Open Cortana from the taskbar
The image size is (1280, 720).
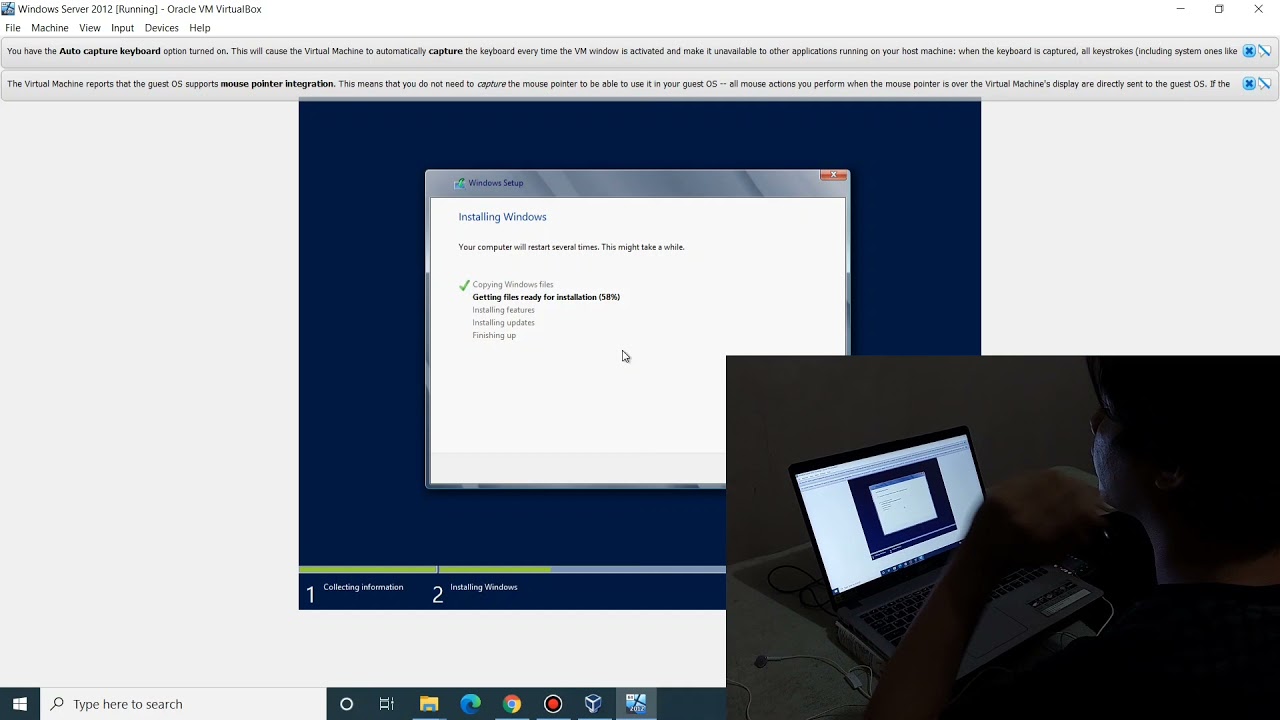pos(346,704)
